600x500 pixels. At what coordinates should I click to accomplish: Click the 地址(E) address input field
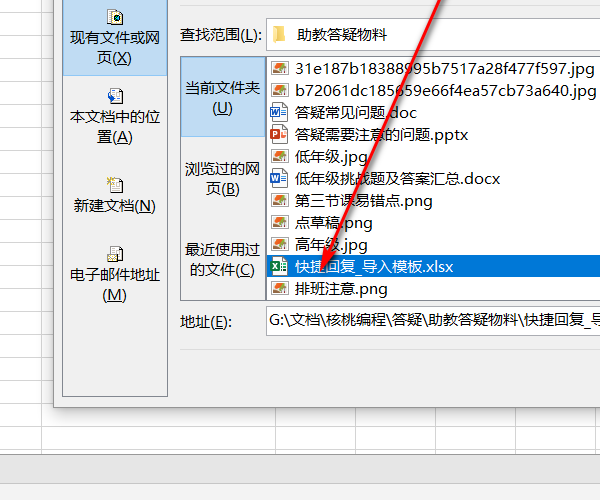[x=433, y=321]
